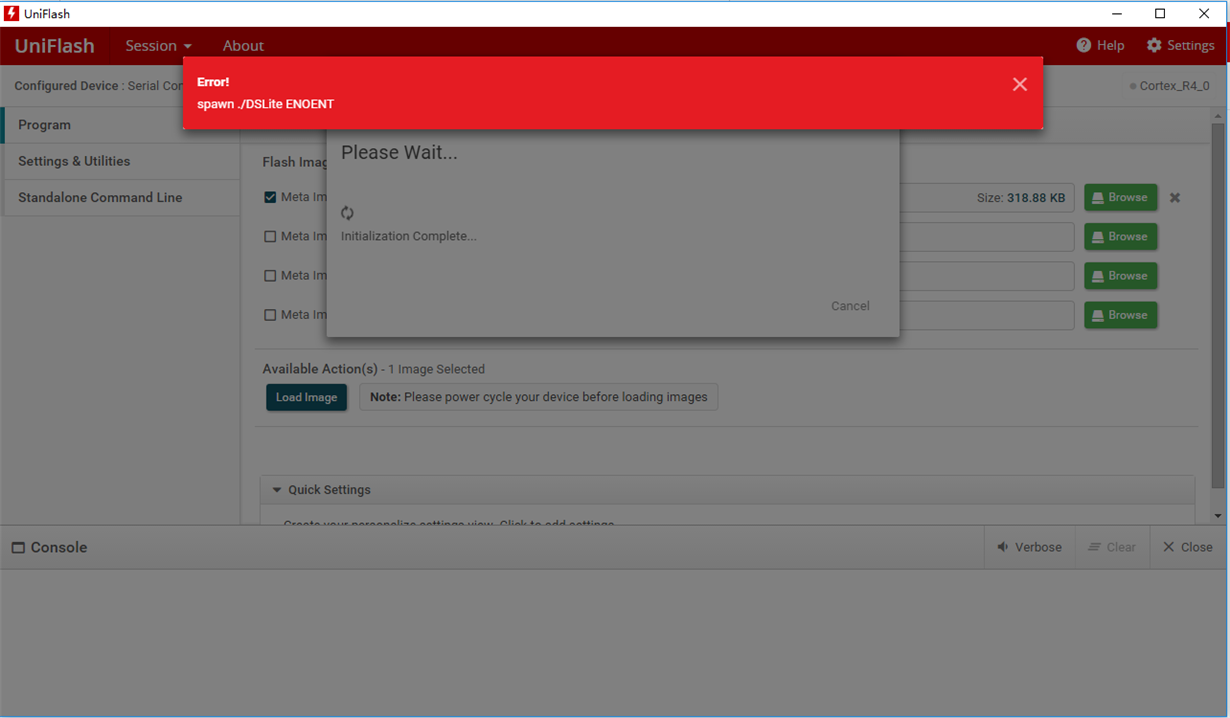Click the power cycle note text
Image resolution: width=1230 pixels, height=718 pixels.
click(539, 397)
